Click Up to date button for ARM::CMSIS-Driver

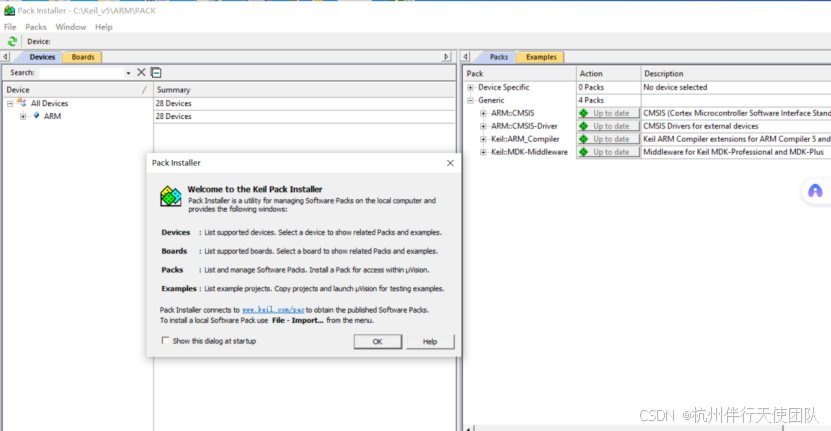pos(608,126)
